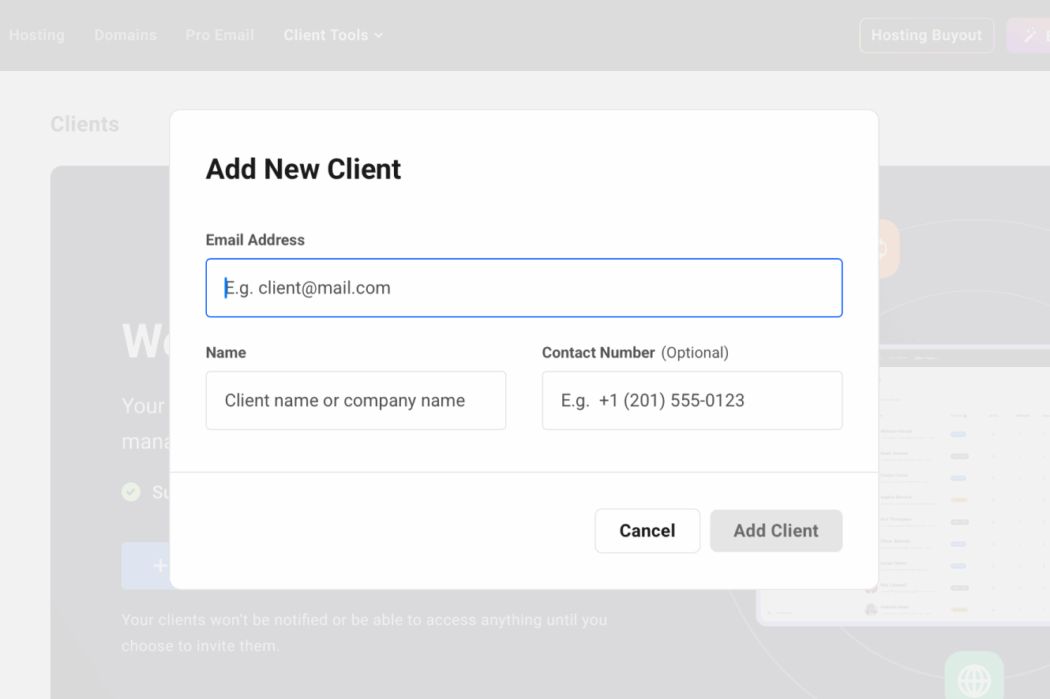The width and height of the screenshot is (1050, 699).
Task: Click the green checkmark icon beside the welcome text
Action: 131,492
